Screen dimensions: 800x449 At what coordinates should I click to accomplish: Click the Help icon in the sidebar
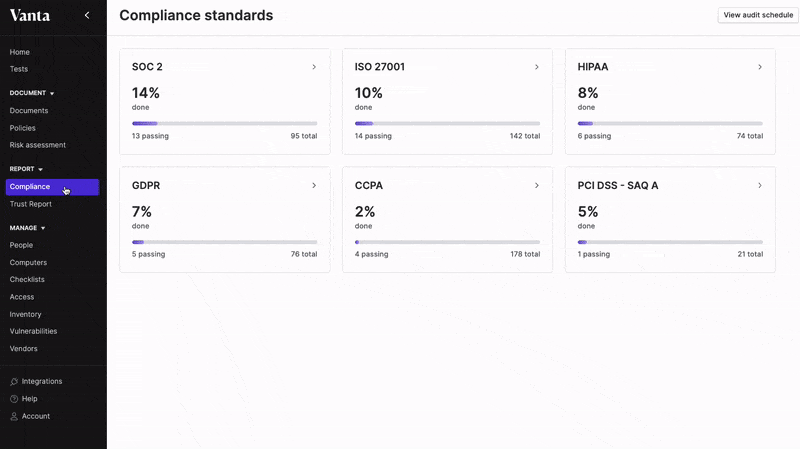pyautogui.click(x=14, y=399)
